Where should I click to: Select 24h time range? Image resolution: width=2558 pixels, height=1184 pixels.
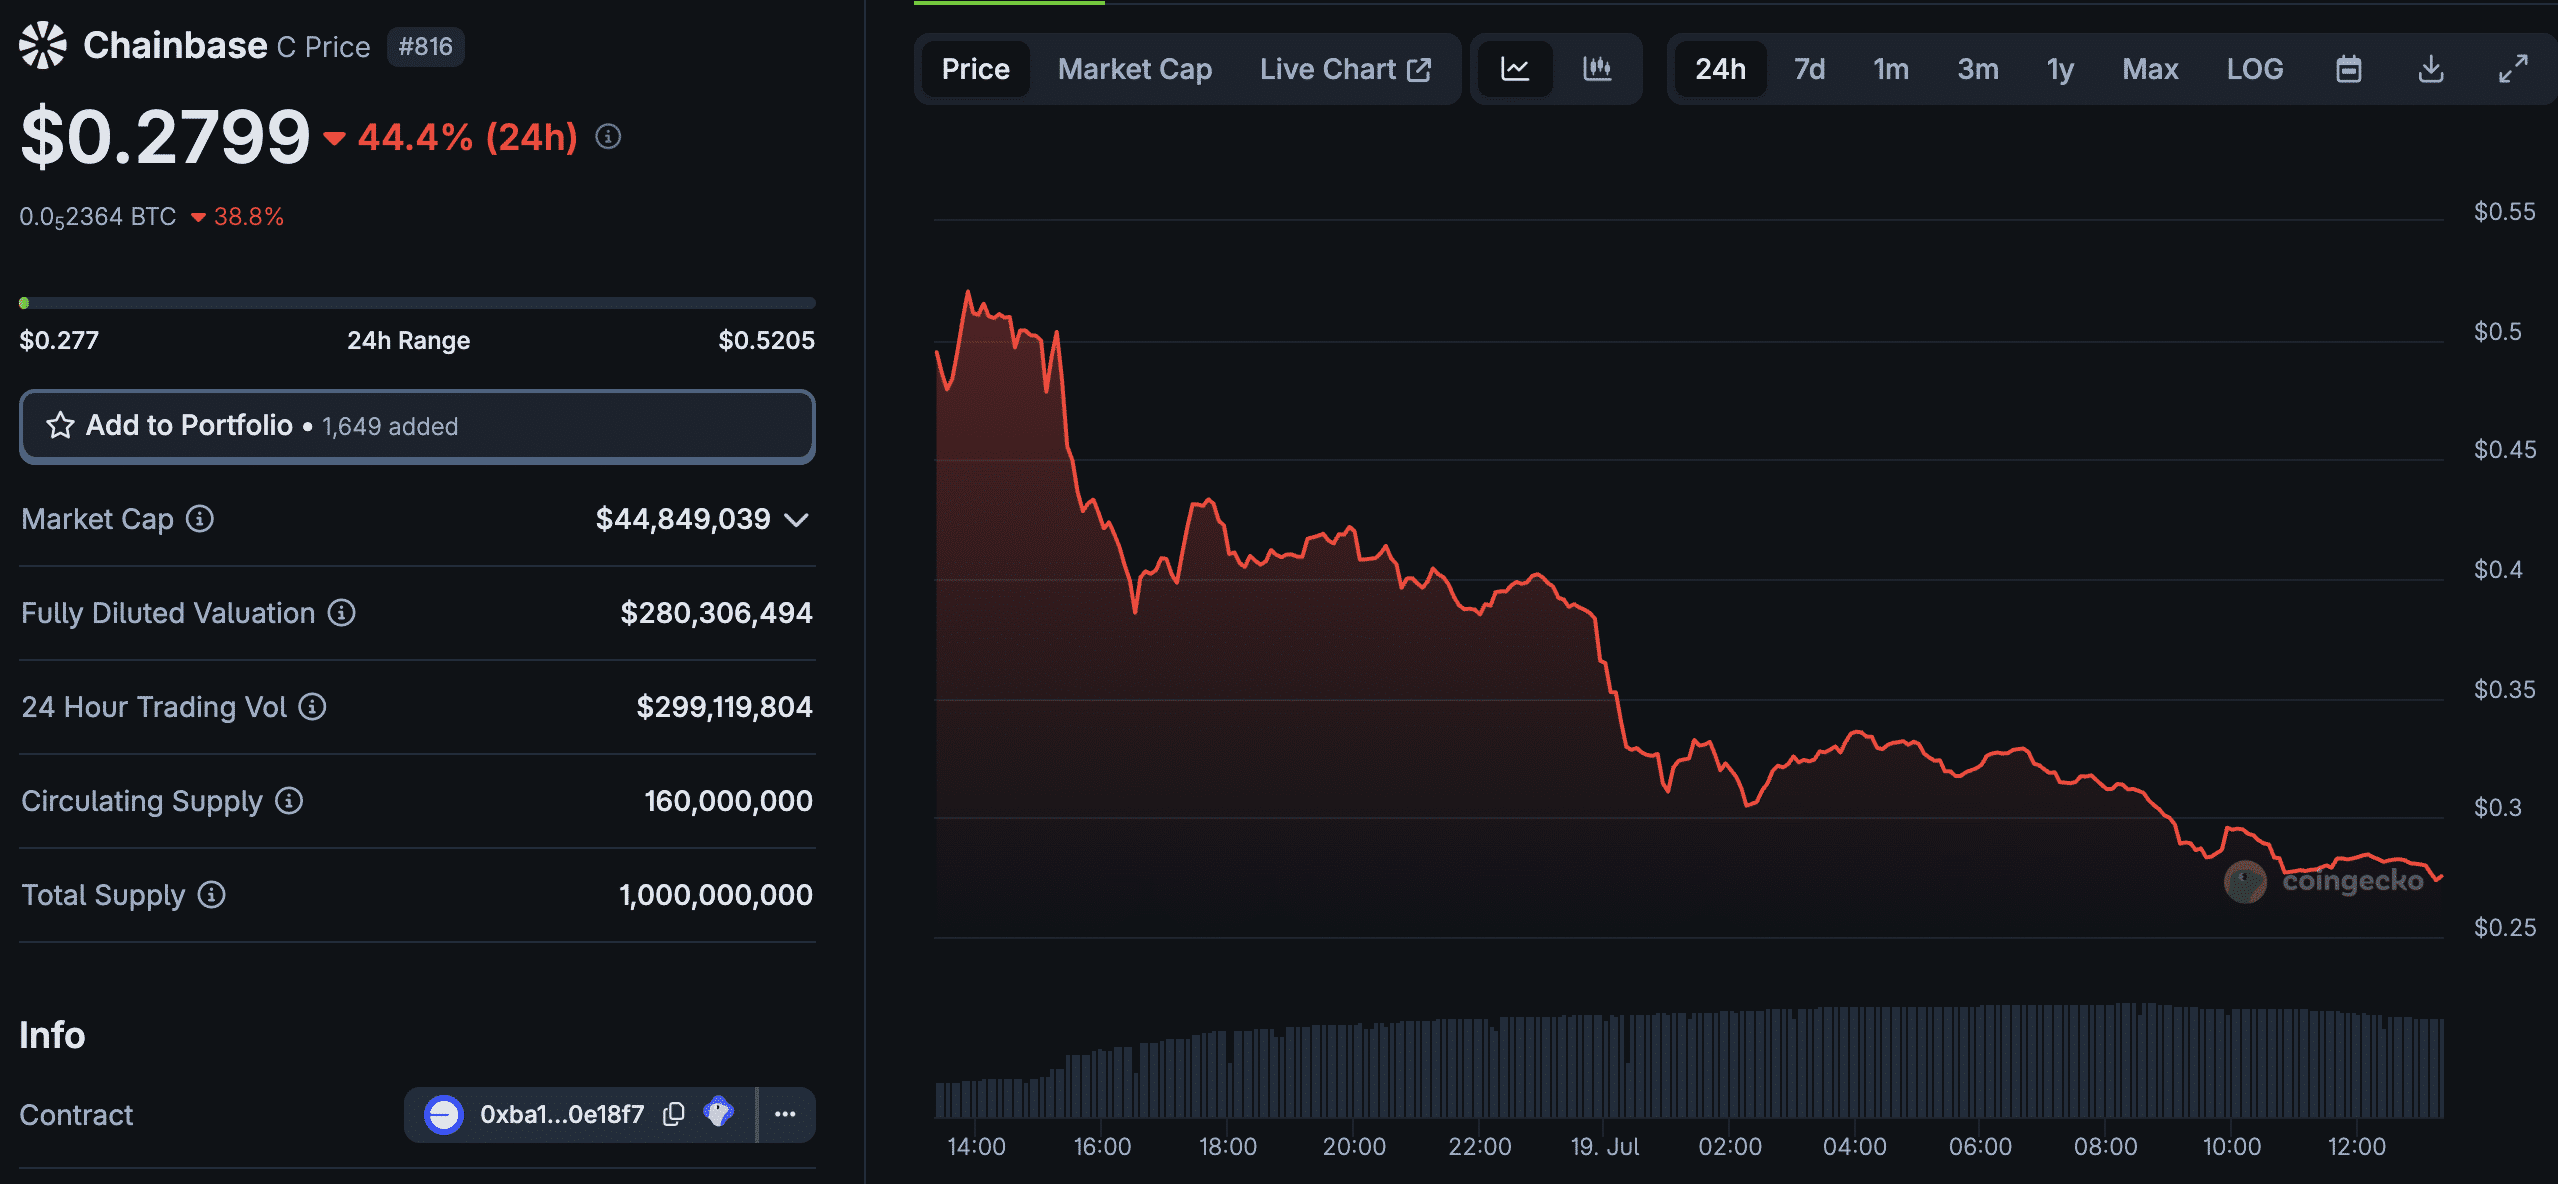(1720, 69)
